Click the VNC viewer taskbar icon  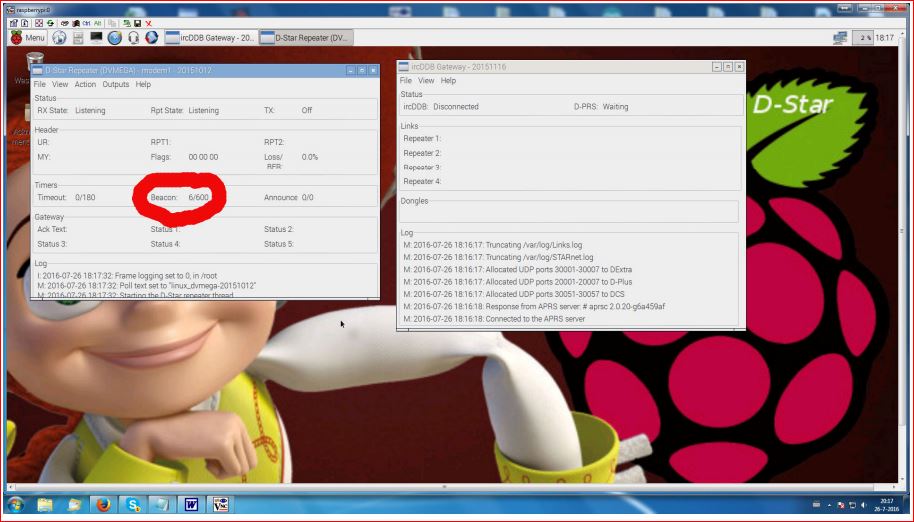[x=220, y=504]
